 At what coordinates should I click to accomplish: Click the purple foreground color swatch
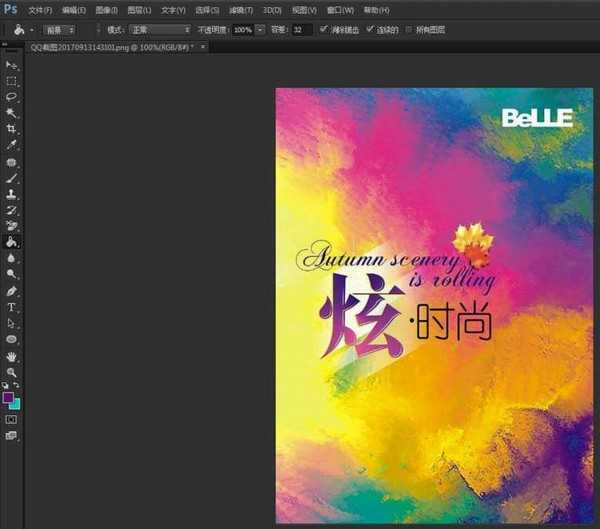coord(9,397)
